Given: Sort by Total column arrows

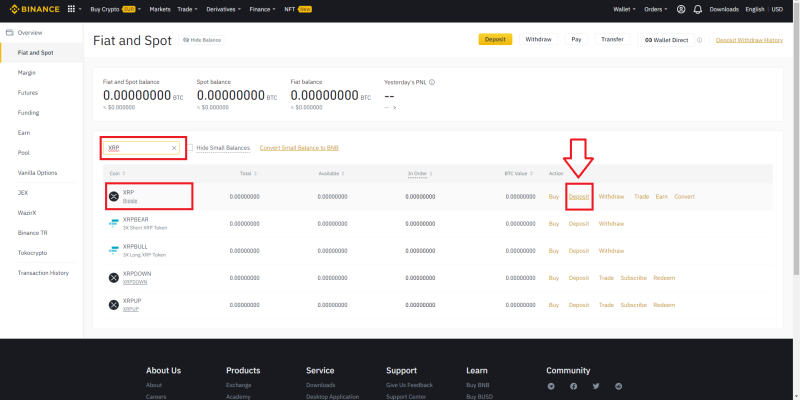Looking at the screenshot, I should click(x=256, y=173).
